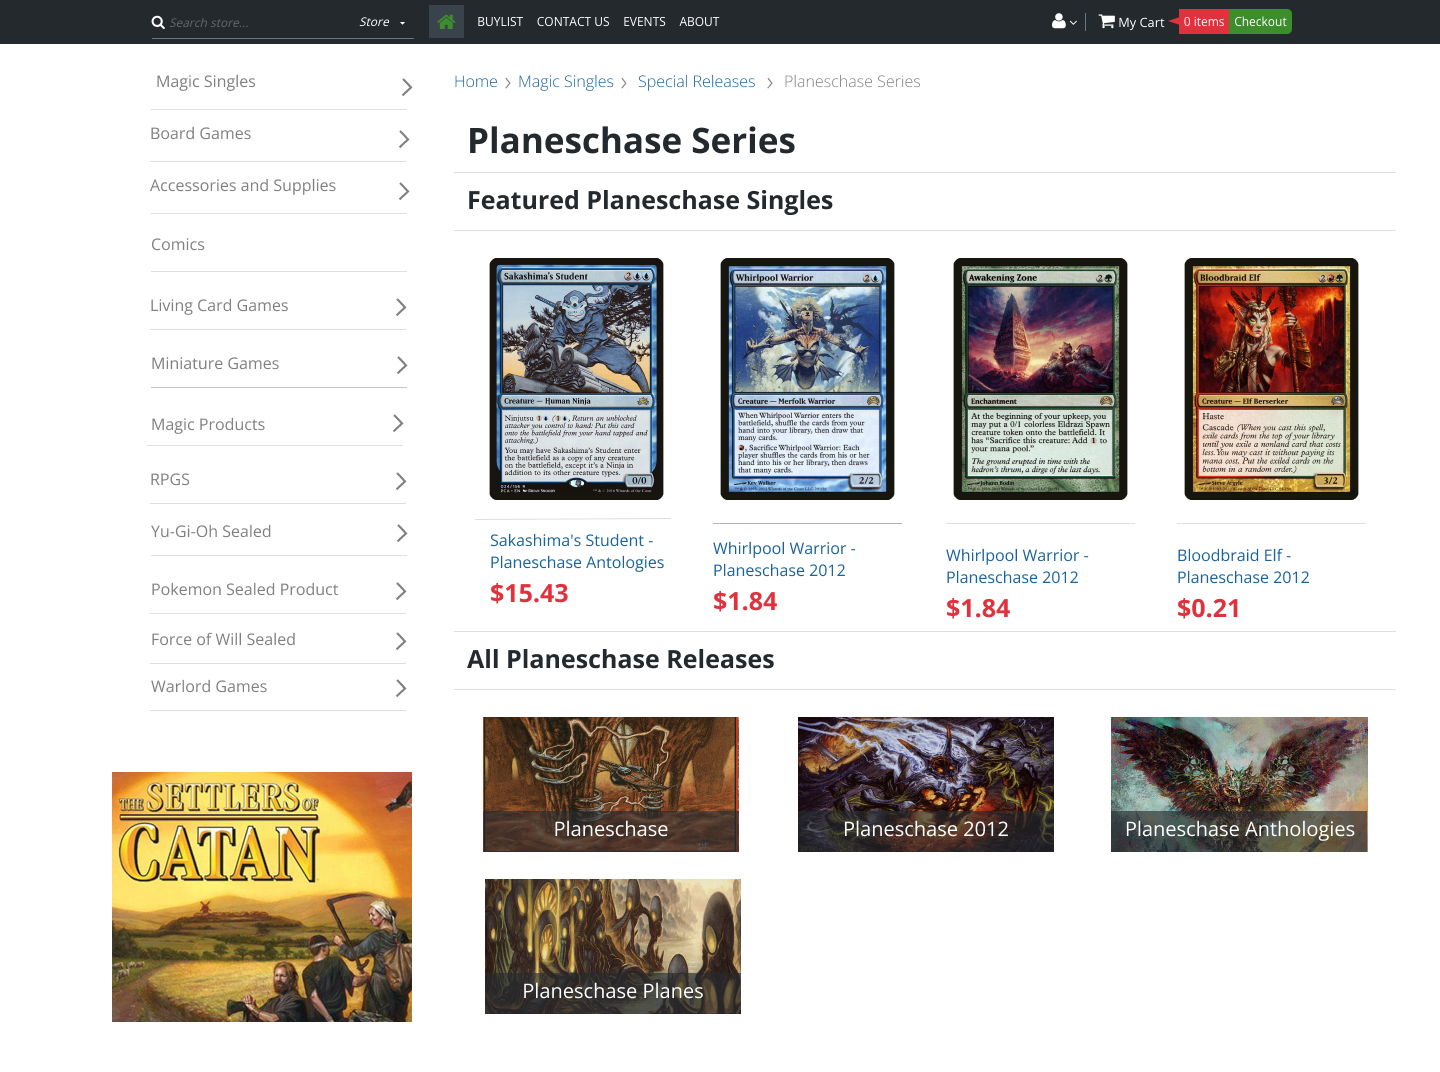Open the EVENTS menu item
The width and height of the screenshot is (1440, 1072).
coord(644,22)
